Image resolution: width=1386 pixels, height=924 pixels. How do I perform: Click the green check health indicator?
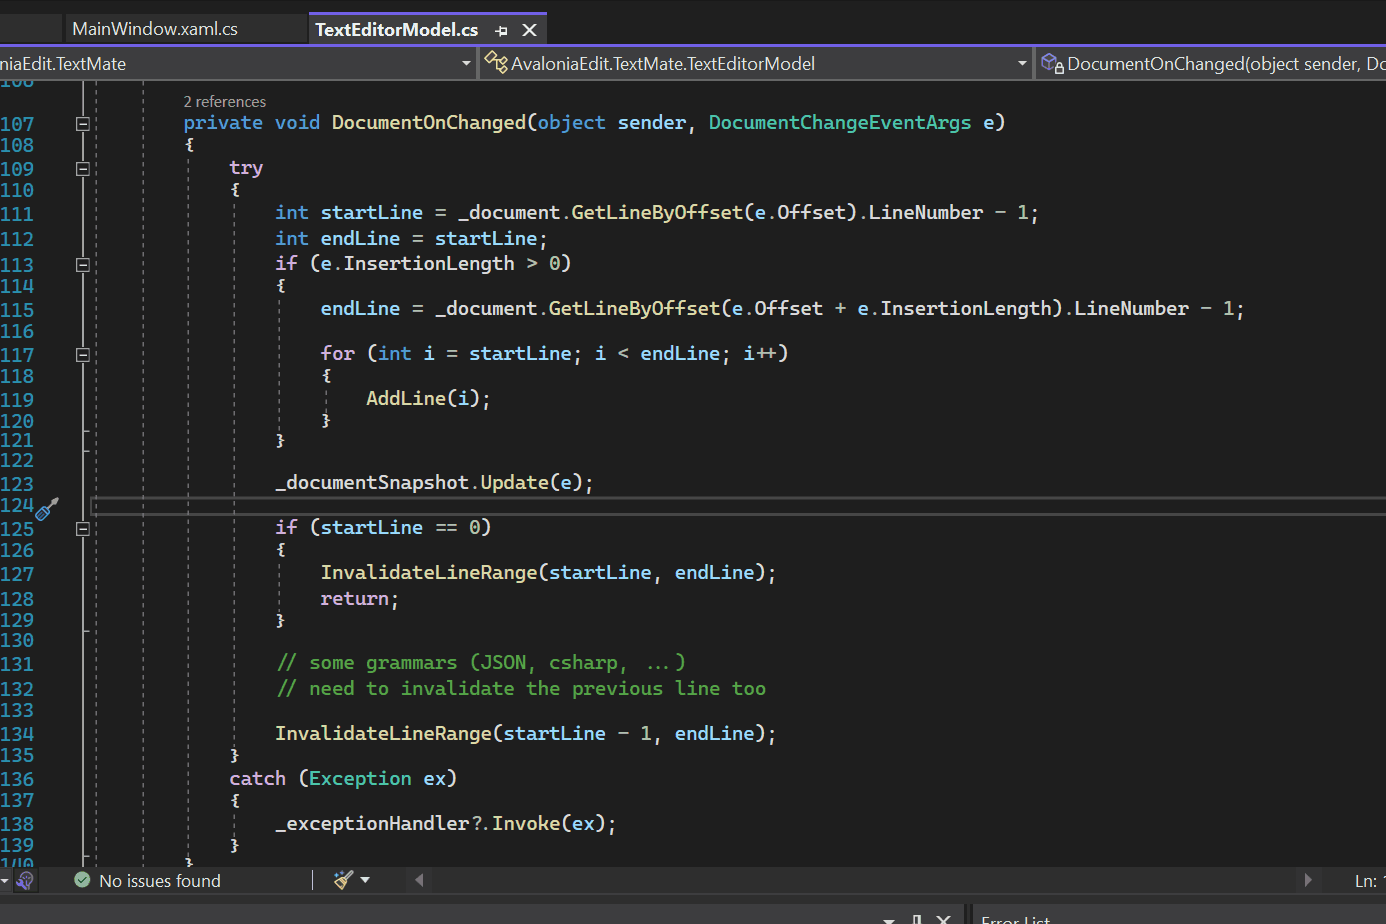click(81, 880)
